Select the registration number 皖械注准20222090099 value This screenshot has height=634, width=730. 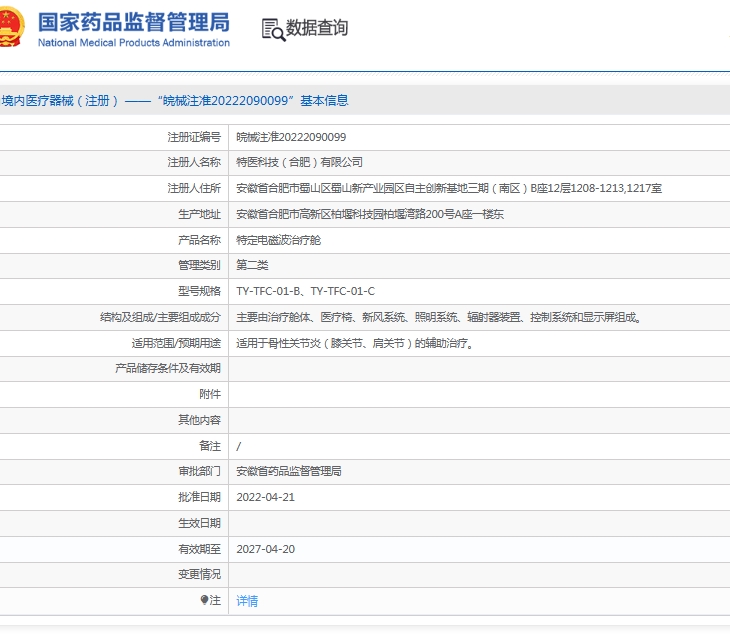click(x=291, y=137)
